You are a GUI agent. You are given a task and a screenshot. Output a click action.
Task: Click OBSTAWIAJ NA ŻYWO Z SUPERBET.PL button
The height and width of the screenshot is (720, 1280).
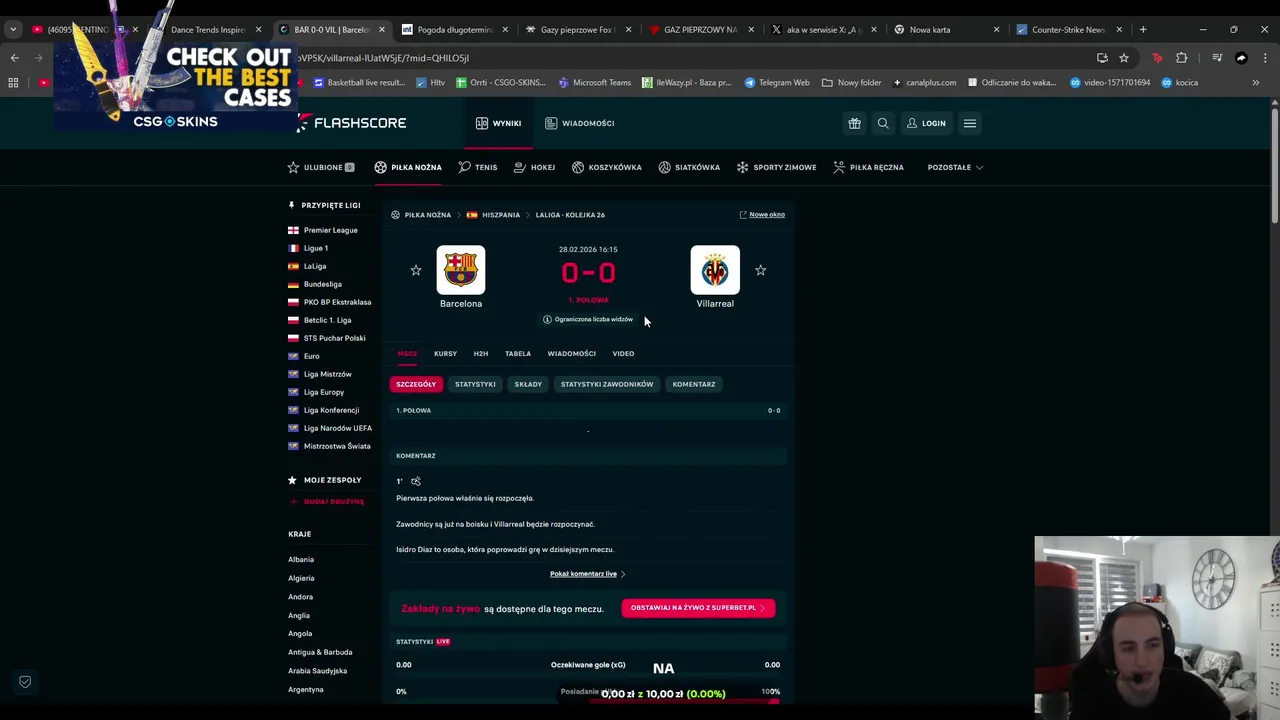point(698,607)
